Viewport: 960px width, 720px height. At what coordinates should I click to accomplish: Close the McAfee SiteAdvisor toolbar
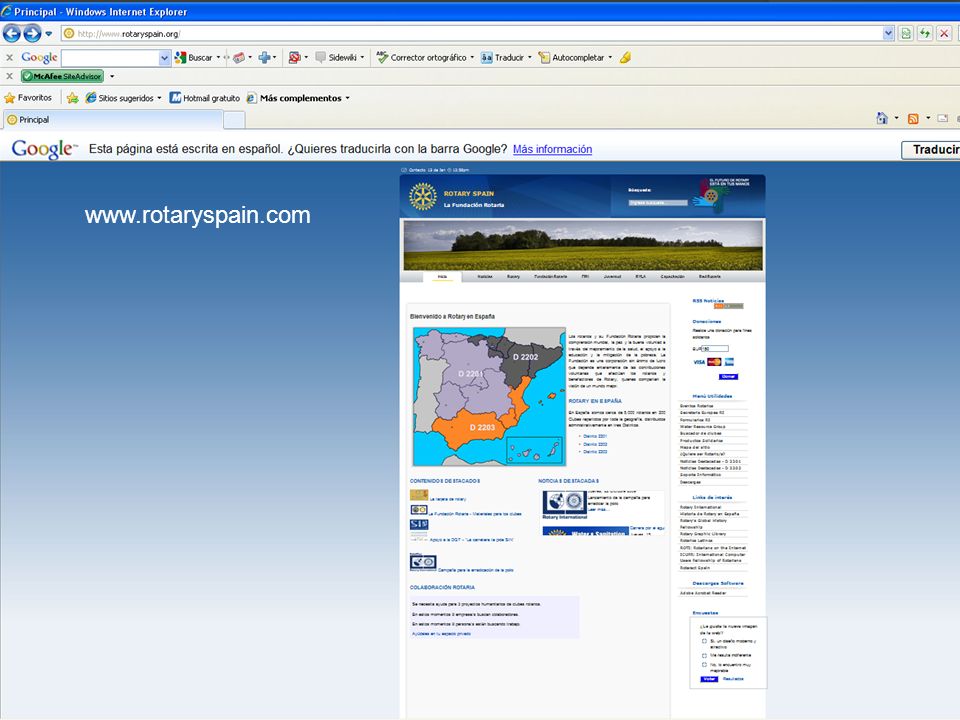[x=9, y=77]
